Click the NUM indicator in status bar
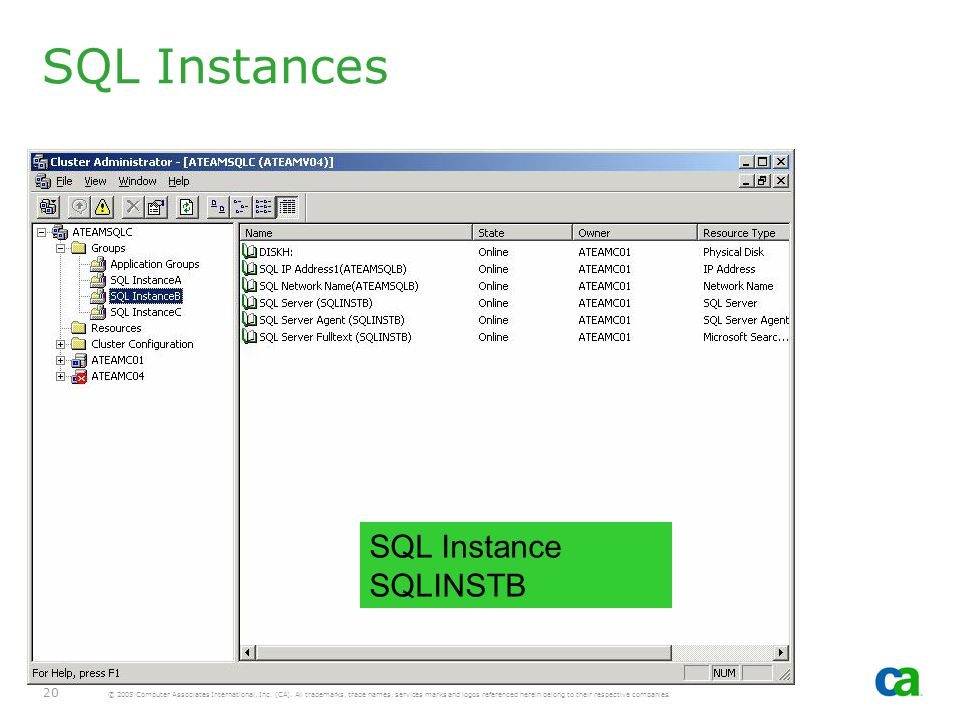This screenshot has width=960, height=720. coord(724,673)
